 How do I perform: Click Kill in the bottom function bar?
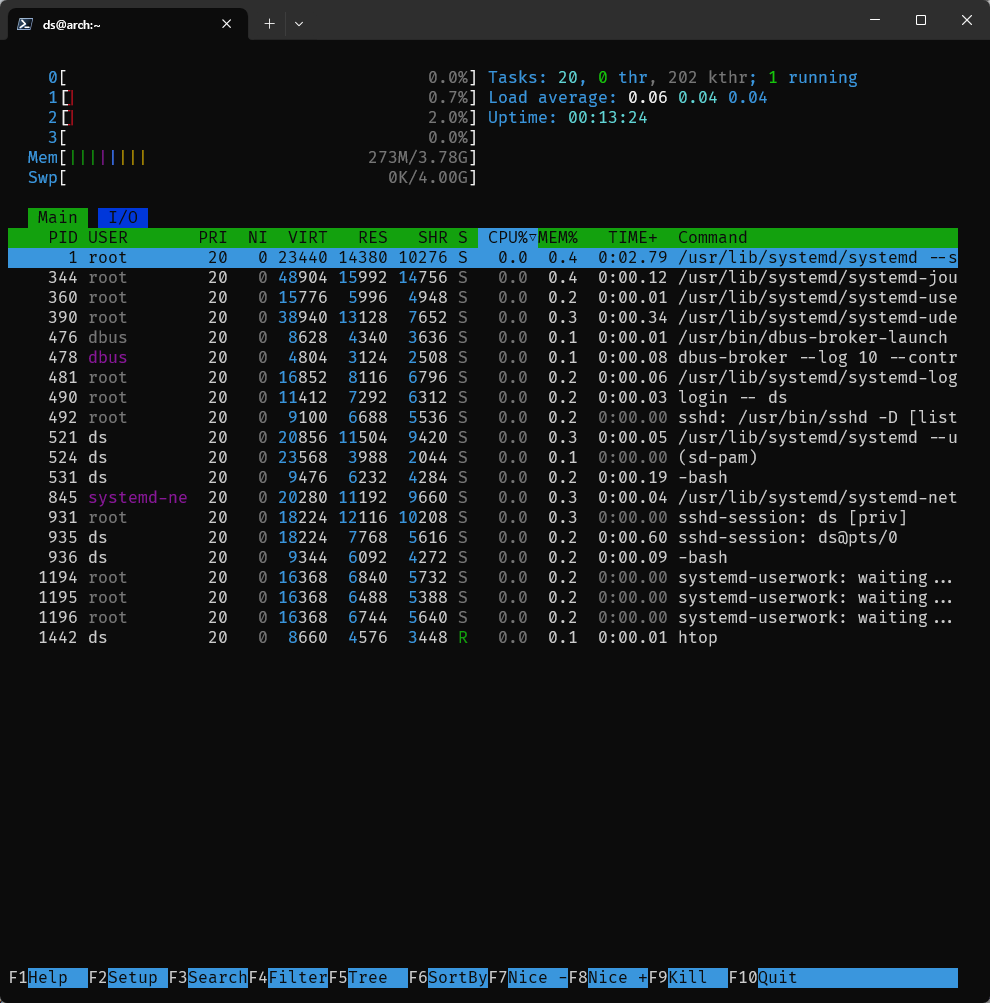tap(697, 977)
